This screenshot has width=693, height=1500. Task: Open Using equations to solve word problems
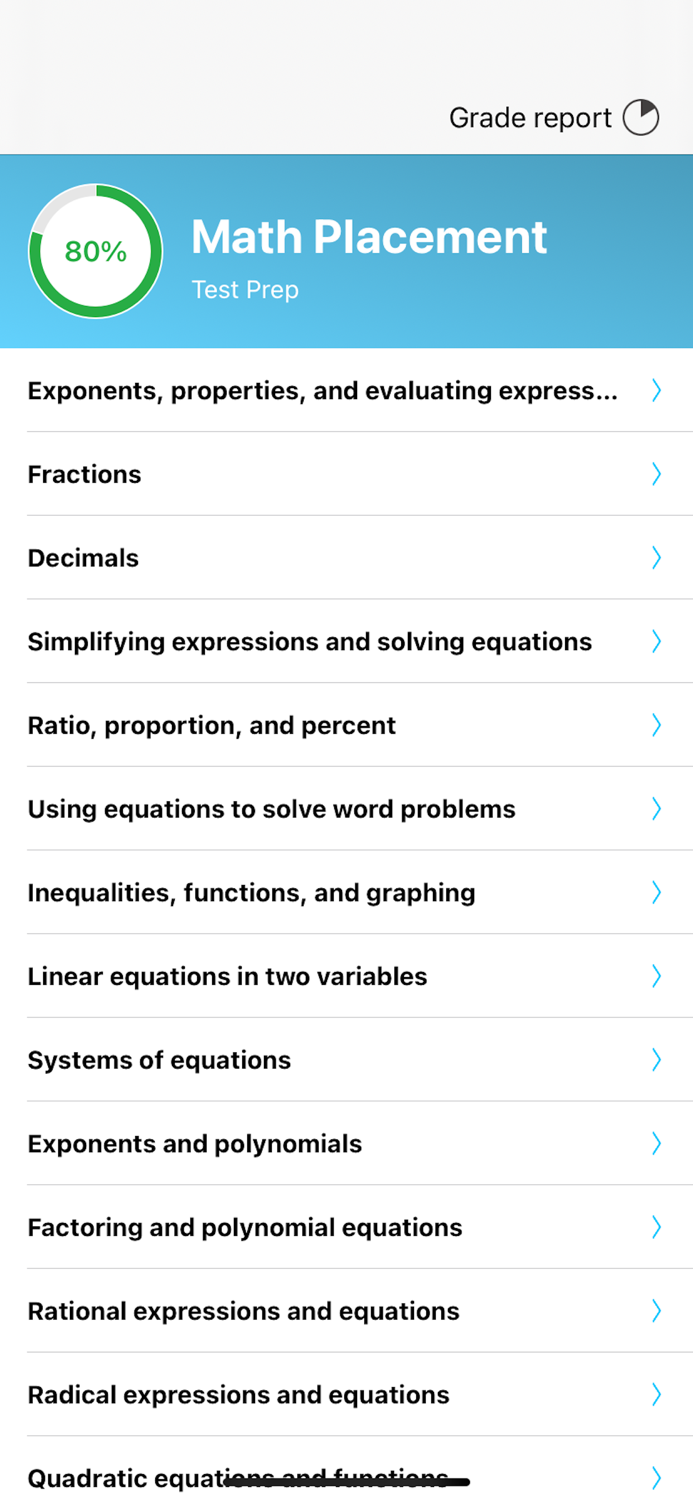tap(272, 808)
